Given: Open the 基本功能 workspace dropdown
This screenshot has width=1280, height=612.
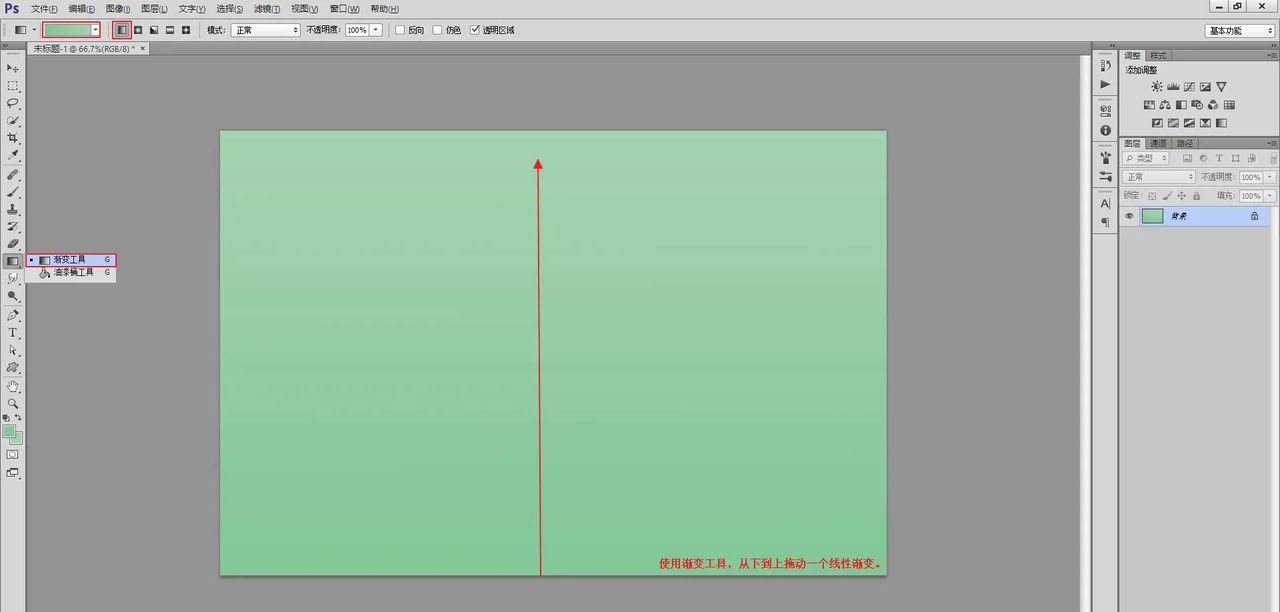Looking at the screenshot, I should pyautogui.click(x=1239, y=30).
